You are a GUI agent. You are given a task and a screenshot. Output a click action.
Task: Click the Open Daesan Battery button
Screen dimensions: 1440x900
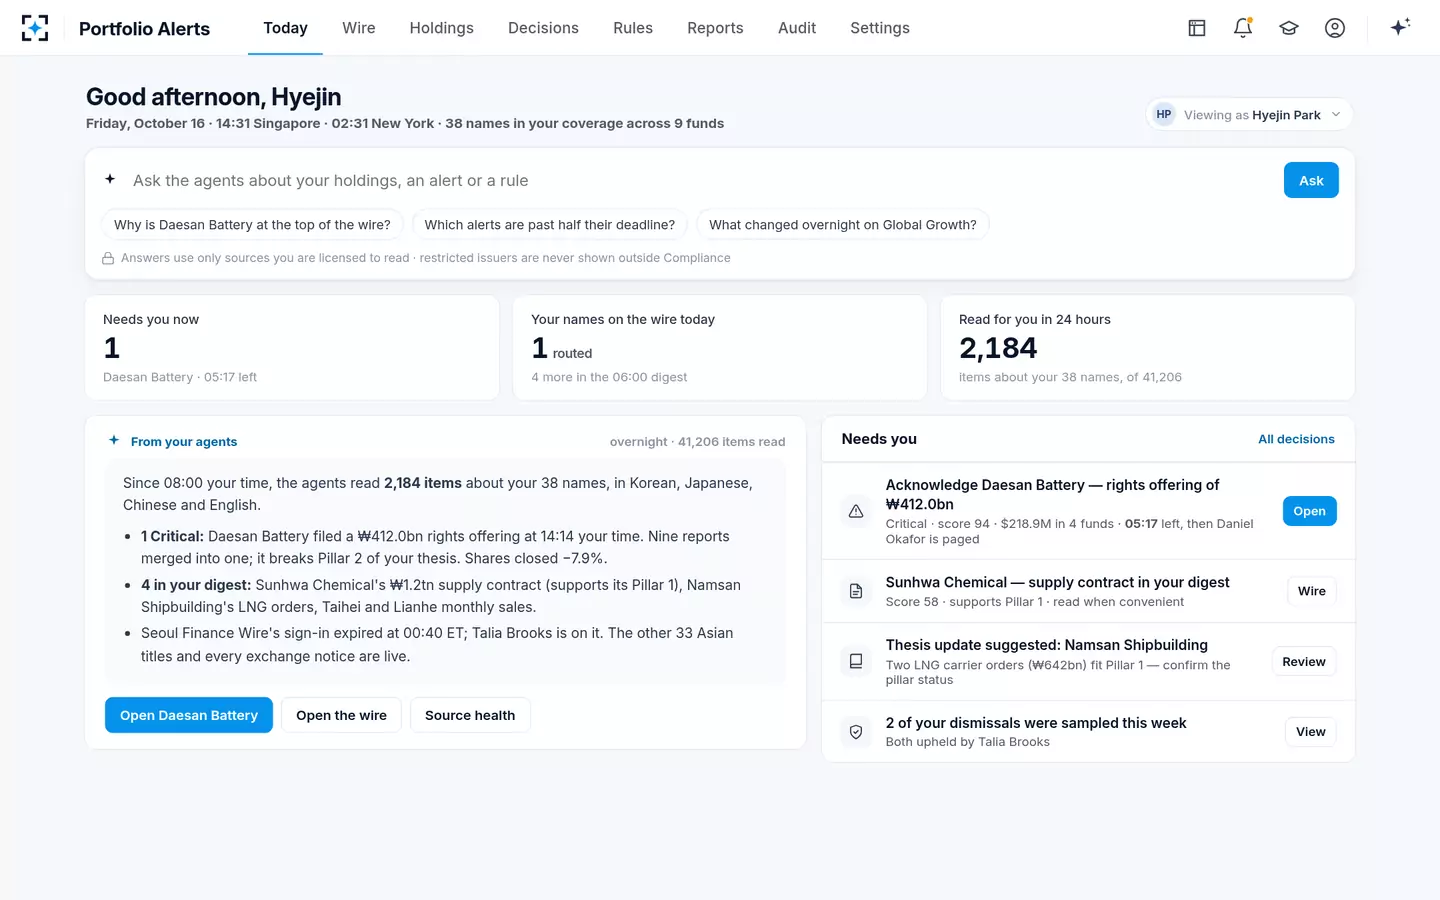189,715
